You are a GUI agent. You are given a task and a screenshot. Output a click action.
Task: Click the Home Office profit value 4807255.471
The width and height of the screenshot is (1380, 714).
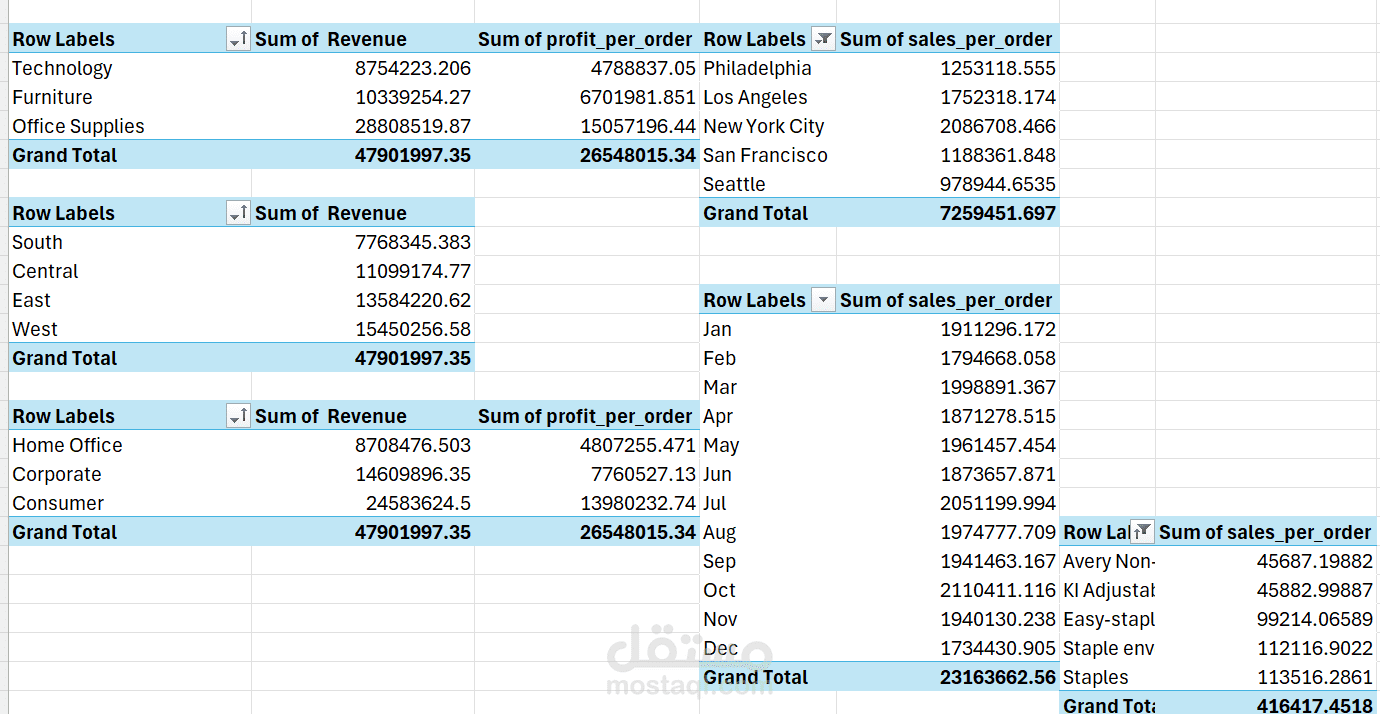(x=637, y=446)
